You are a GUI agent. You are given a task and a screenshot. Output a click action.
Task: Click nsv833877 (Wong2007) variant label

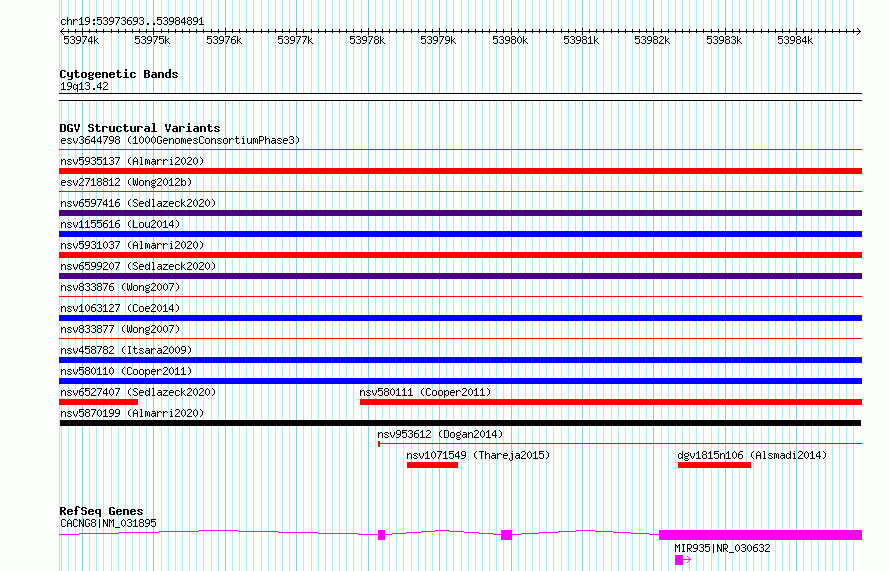coord(120,329)
